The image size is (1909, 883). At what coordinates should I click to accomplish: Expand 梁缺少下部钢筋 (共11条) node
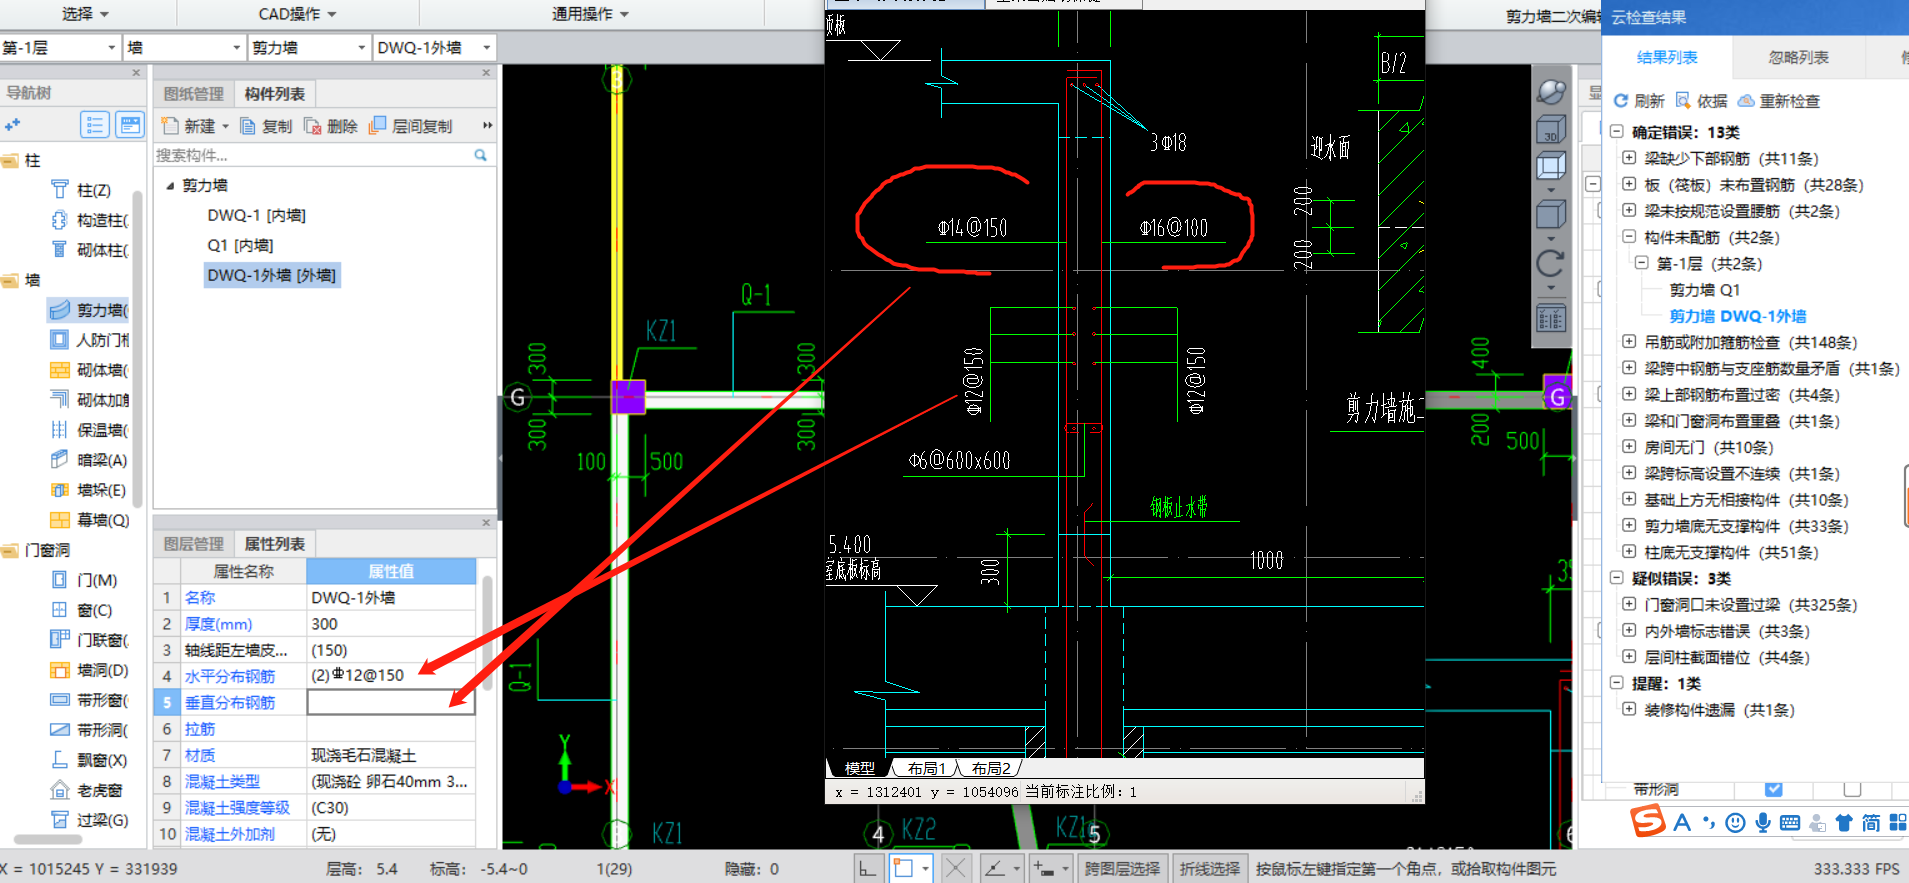1629,158
